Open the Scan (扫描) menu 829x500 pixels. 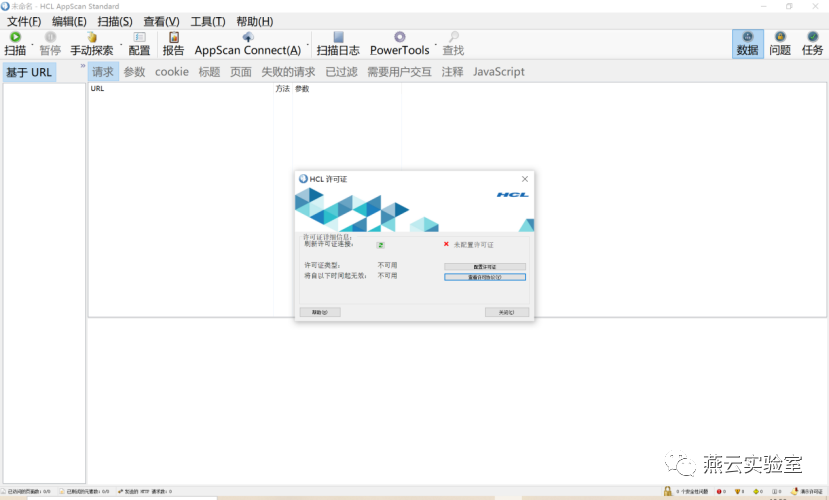tap(115, 22)
